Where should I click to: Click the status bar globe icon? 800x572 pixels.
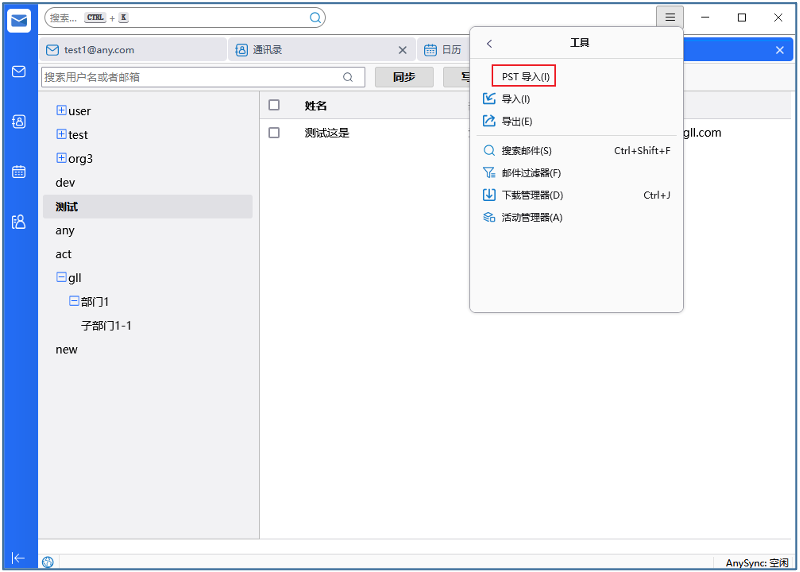[48, 562]
